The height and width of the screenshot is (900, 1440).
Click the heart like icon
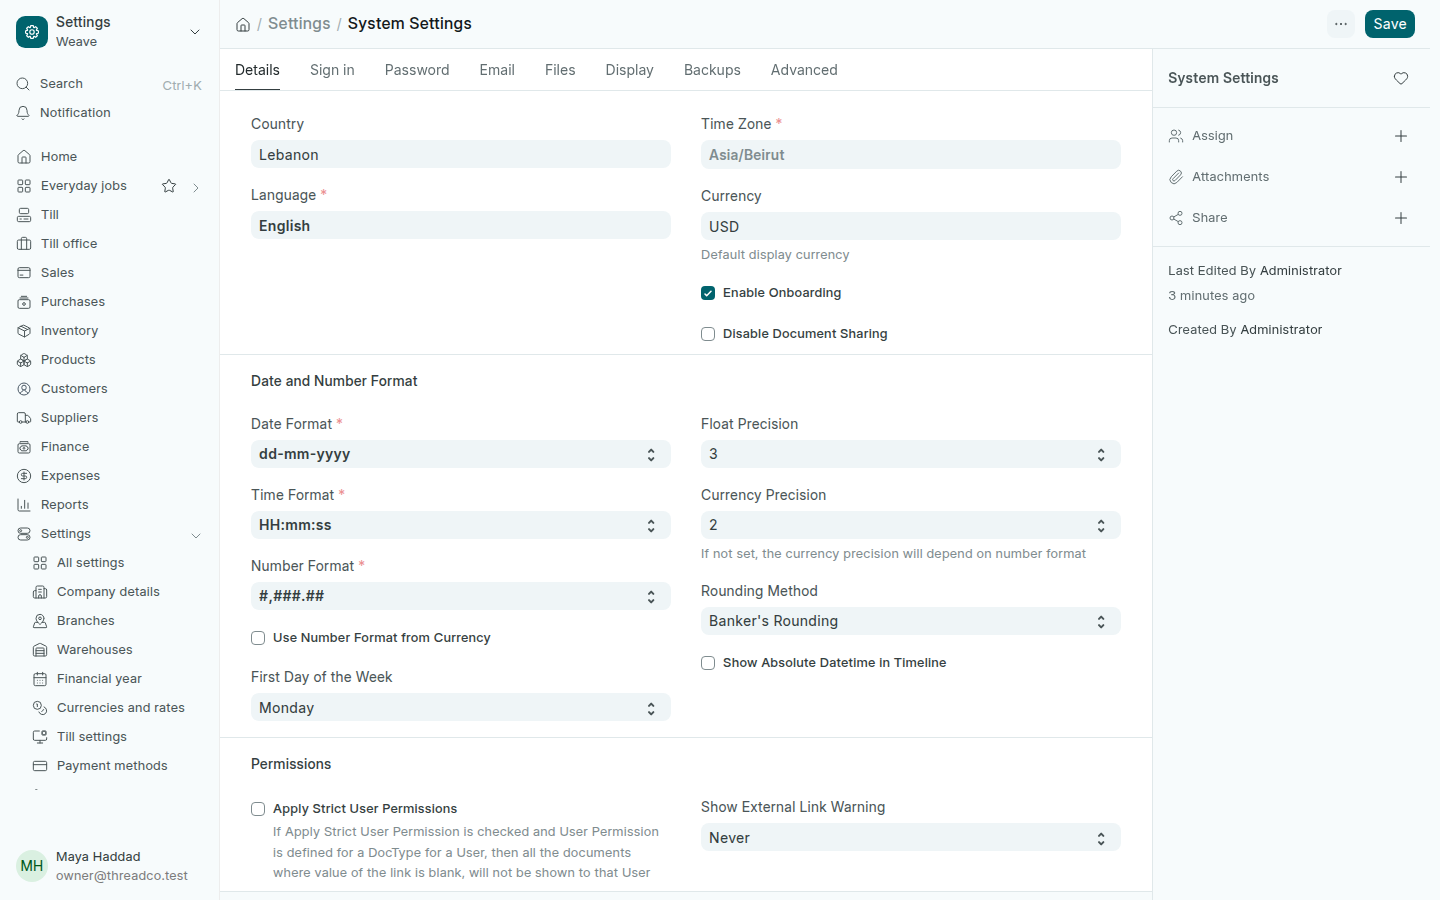point(1401,78)
